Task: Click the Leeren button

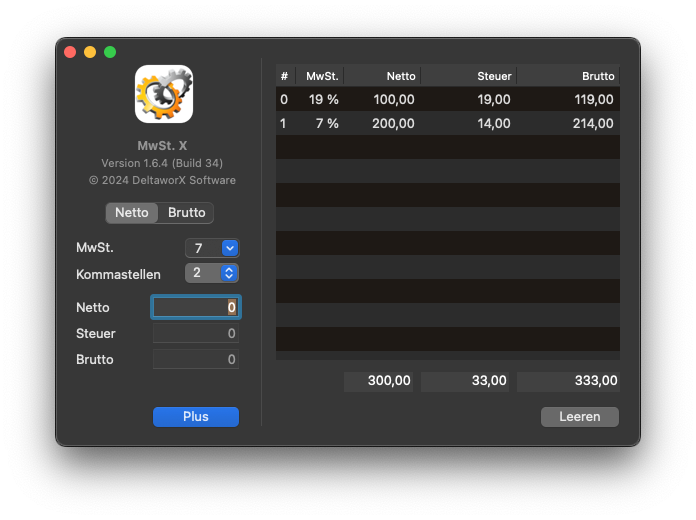Action: point(580,417)
